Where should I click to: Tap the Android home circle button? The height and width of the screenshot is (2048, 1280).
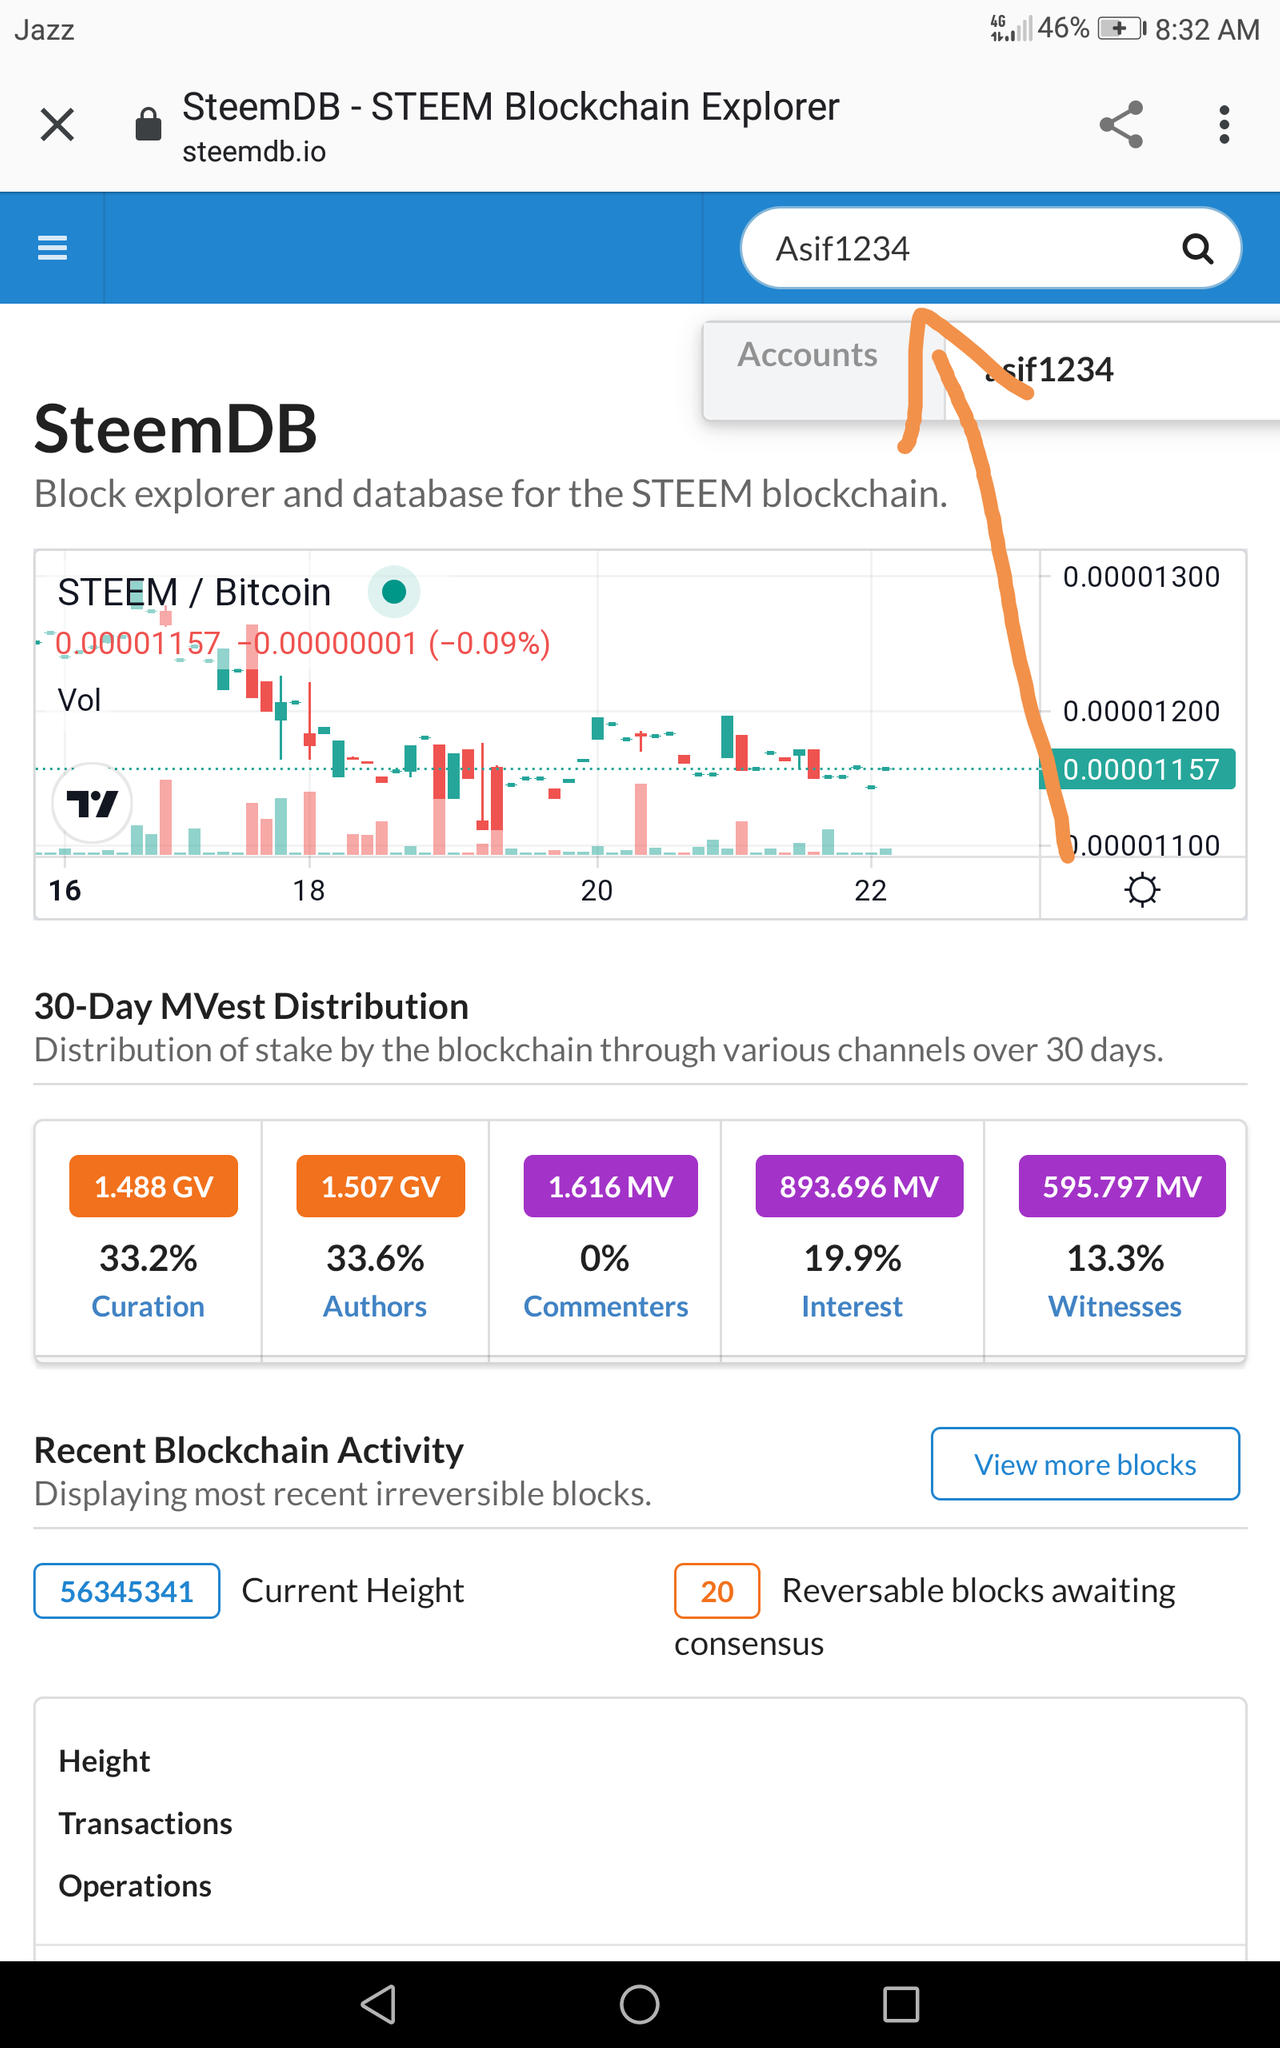639,2004
